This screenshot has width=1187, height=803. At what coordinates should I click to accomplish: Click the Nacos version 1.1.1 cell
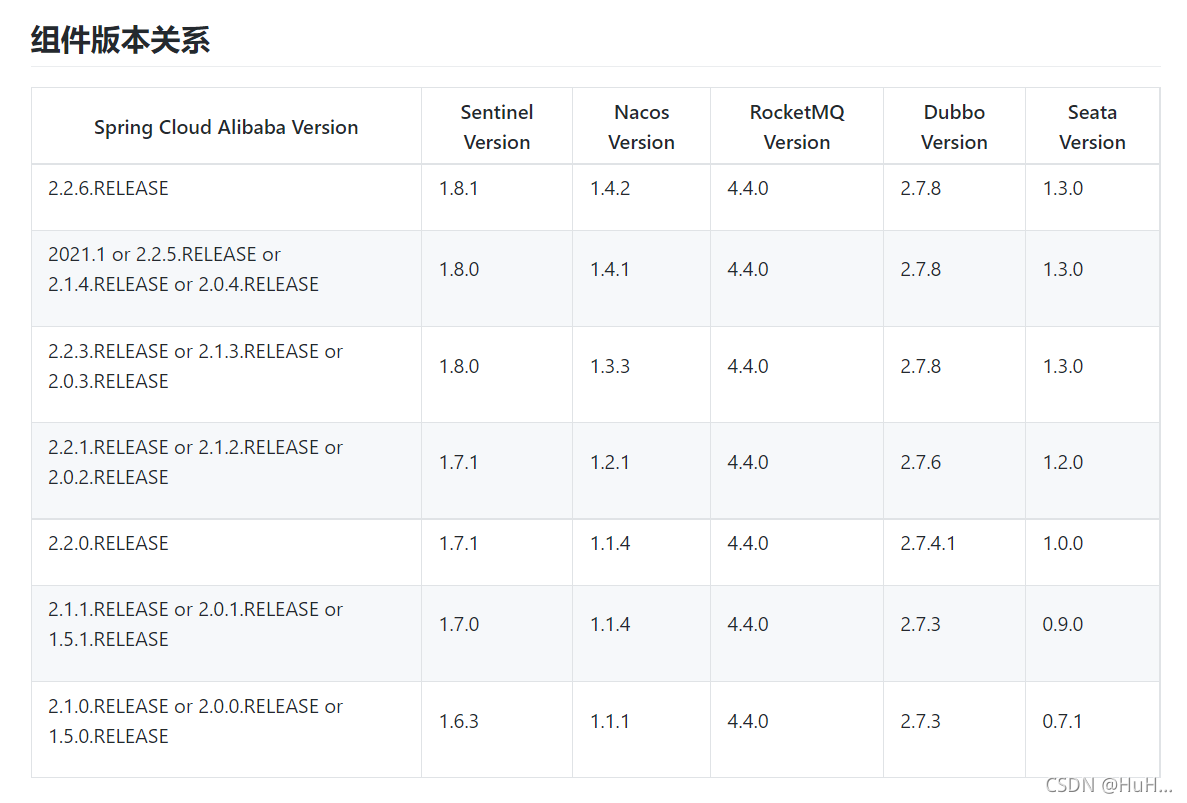click(610, 720)
